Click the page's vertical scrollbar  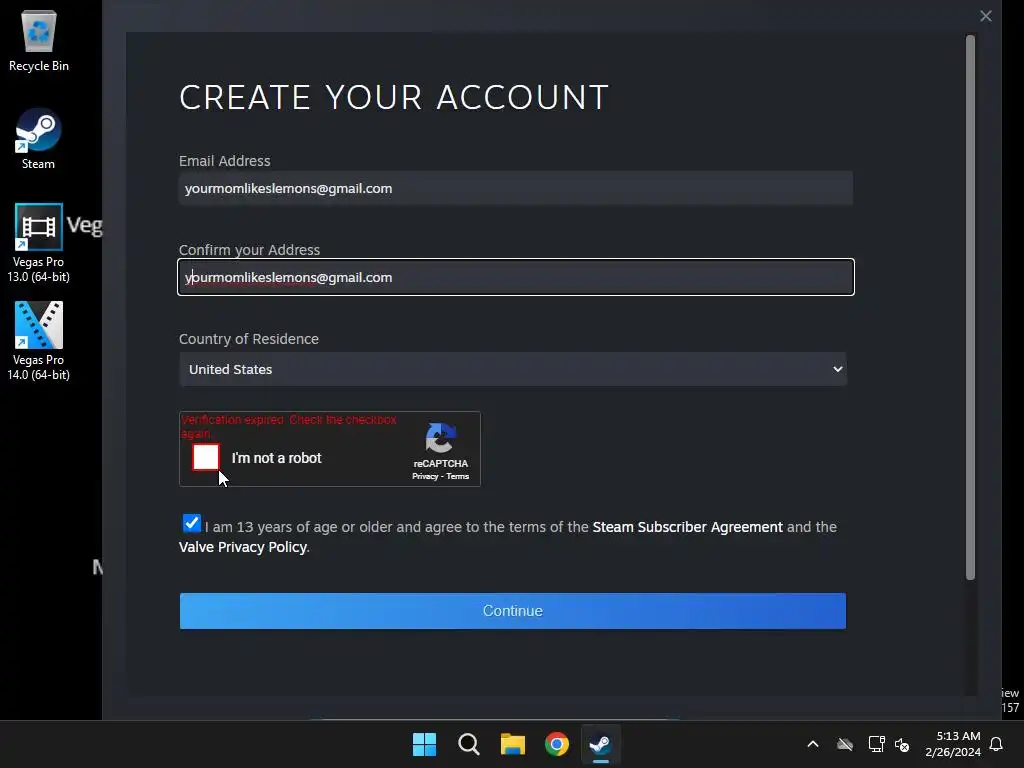(970, 307)
